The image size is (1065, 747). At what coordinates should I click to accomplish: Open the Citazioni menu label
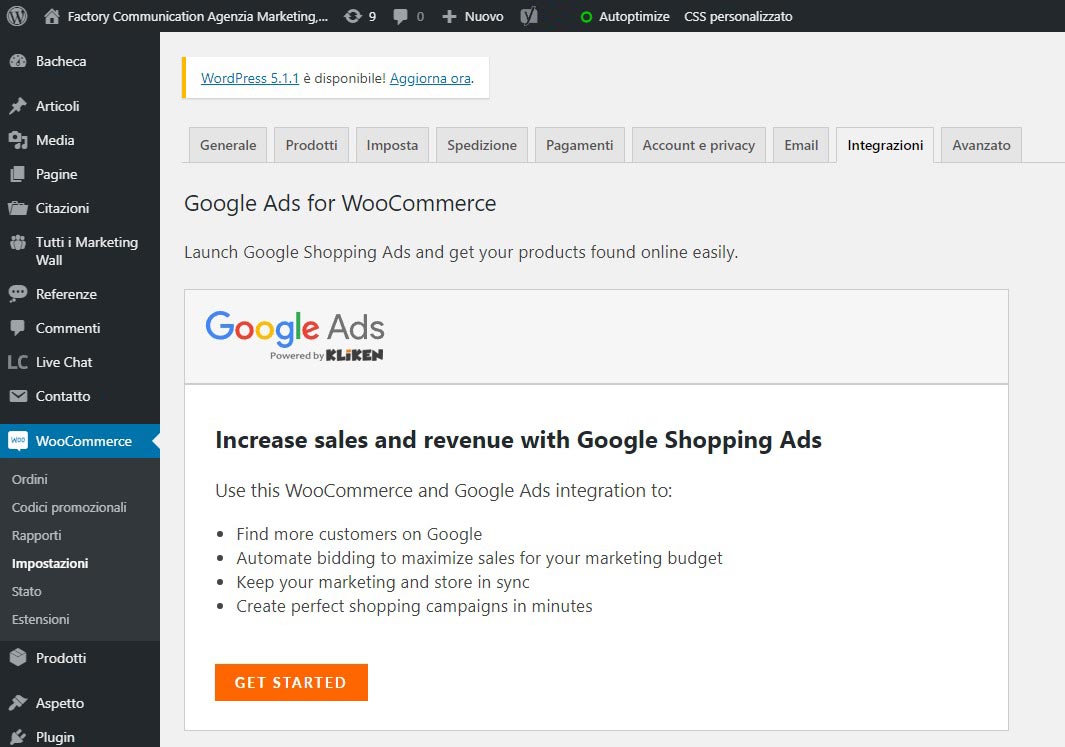coord(62,208)
